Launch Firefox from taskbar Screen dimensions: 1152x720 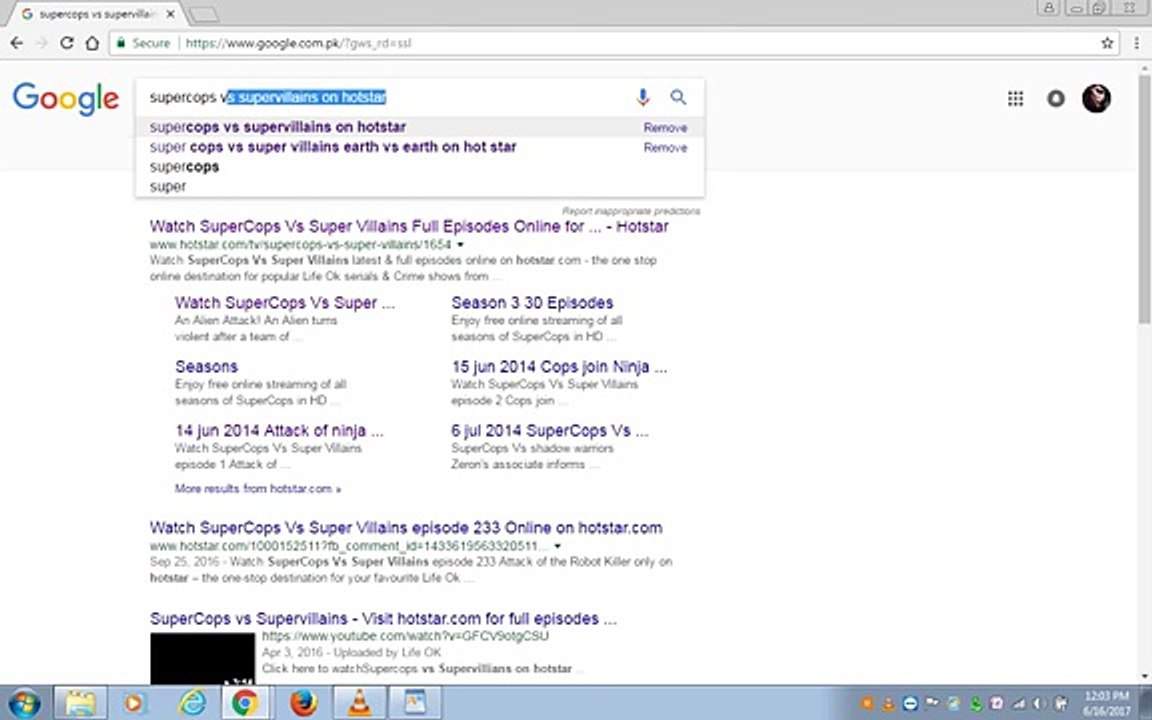pos(303,703)
